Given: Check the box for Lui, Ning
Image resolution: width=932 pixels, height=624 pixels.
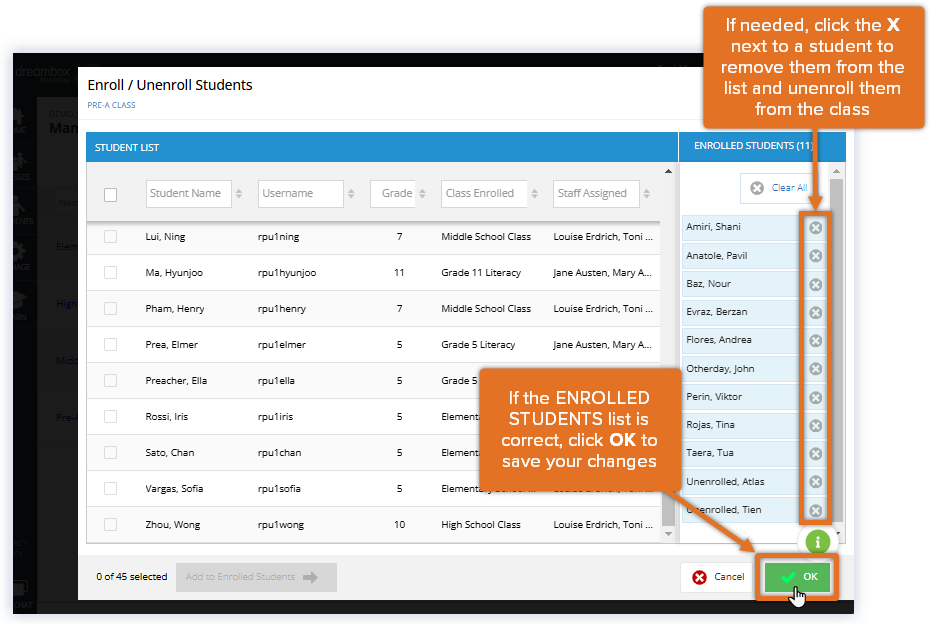Looking at the screenshot, I should [x=111, y=237].
